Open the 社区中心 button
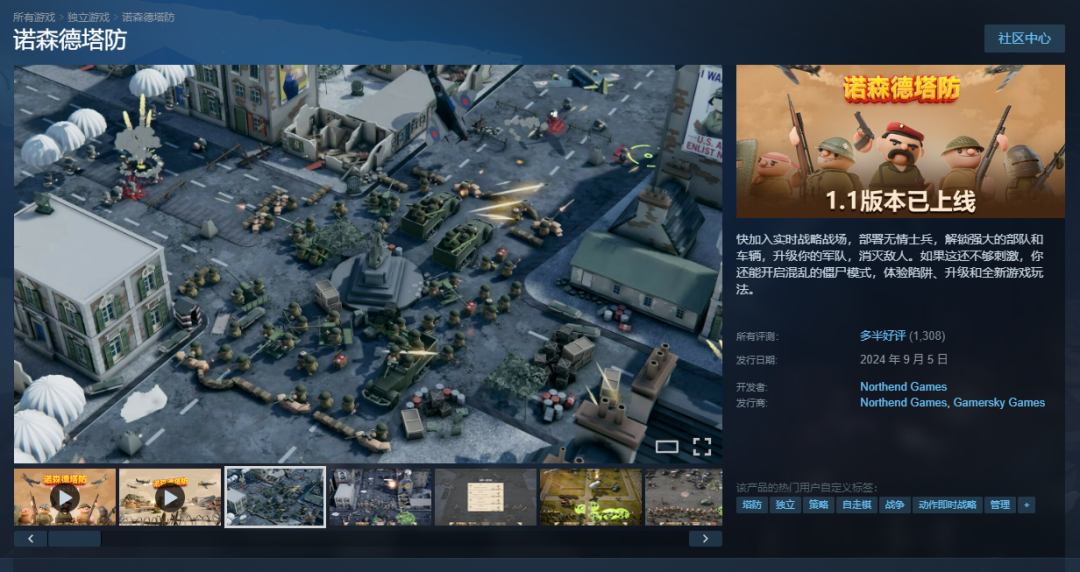 [1024, 39]
